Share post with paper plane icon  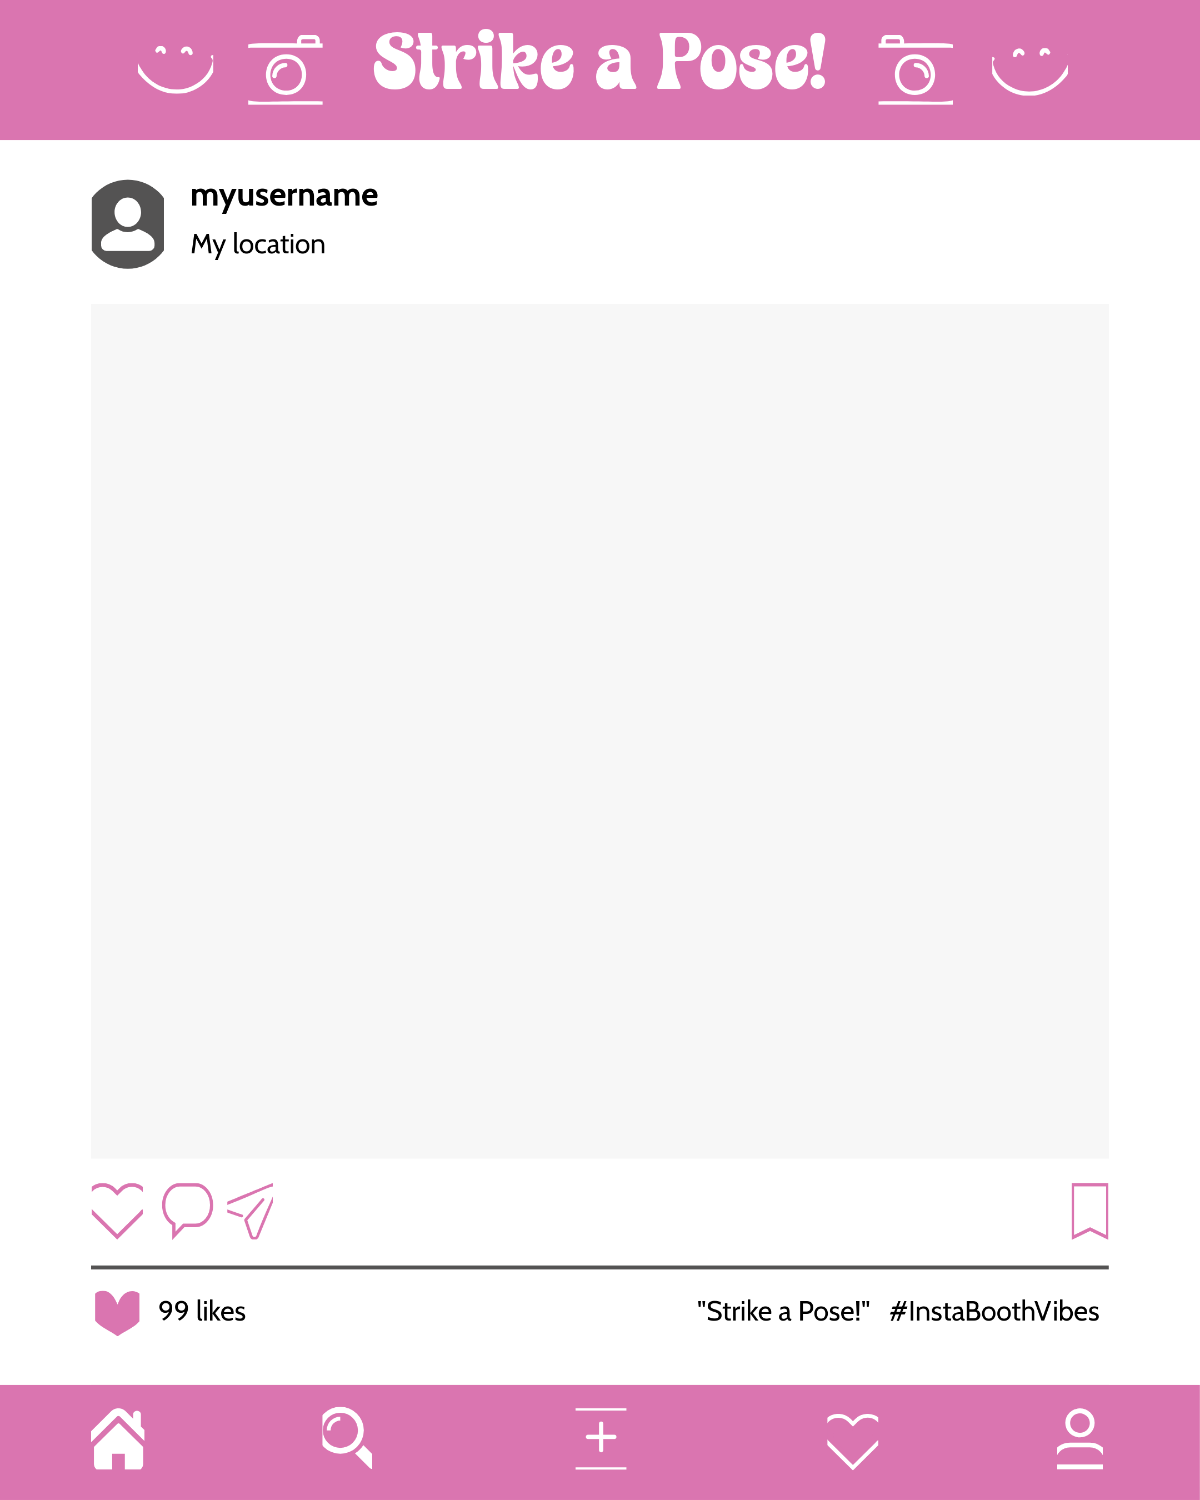pyautogui.click(x=250, y=1211)
